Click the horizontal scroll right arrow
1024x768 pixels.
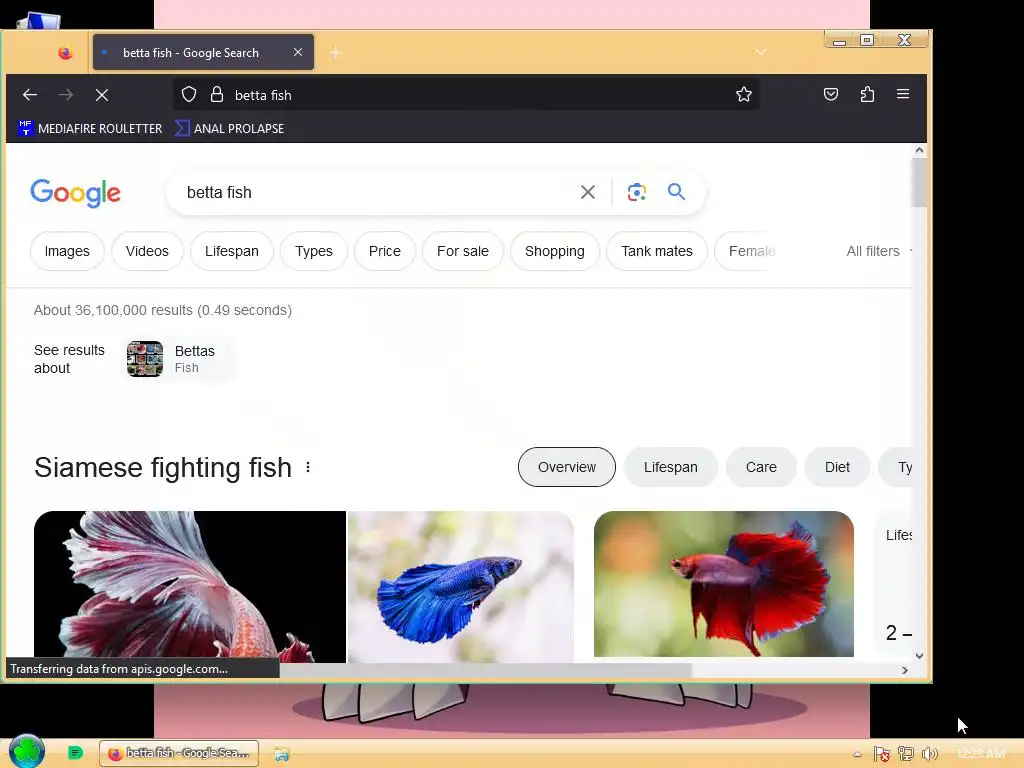904,670
